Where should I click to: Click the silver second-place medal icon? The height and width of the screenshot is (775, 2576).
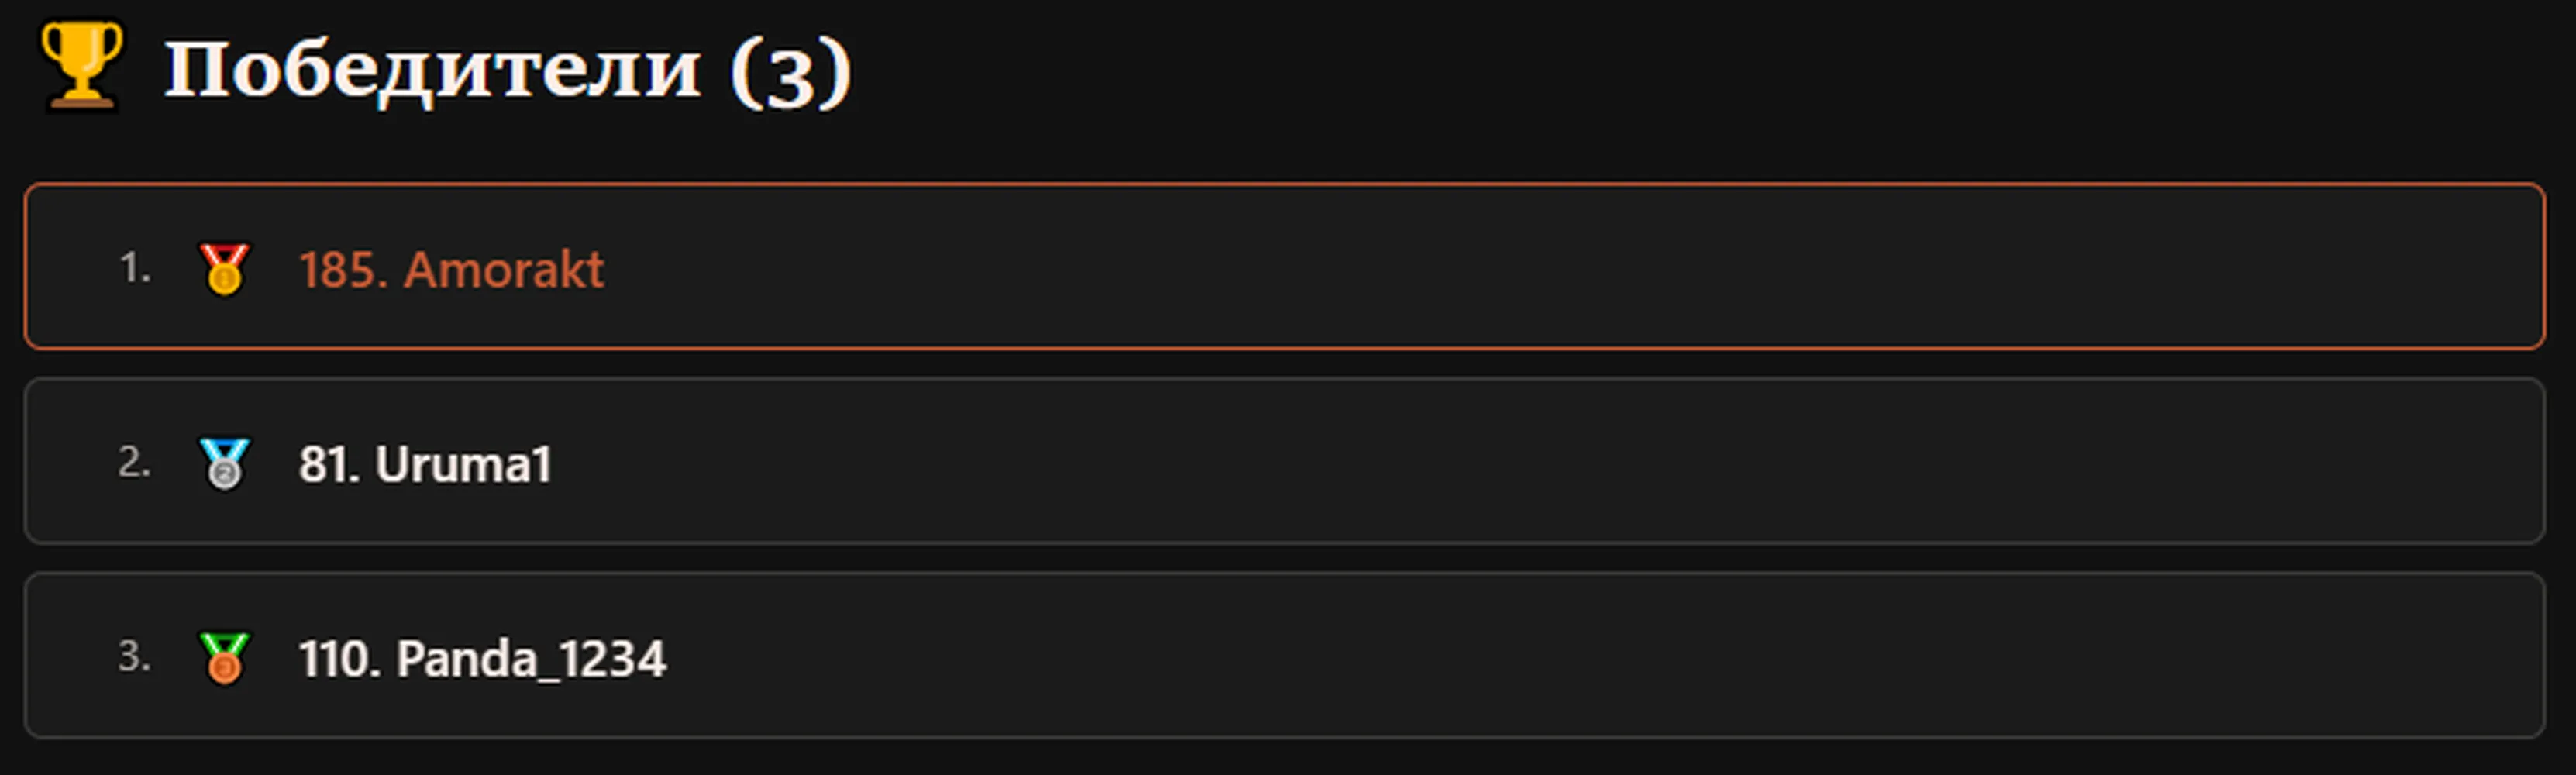(x=224, y=463)
